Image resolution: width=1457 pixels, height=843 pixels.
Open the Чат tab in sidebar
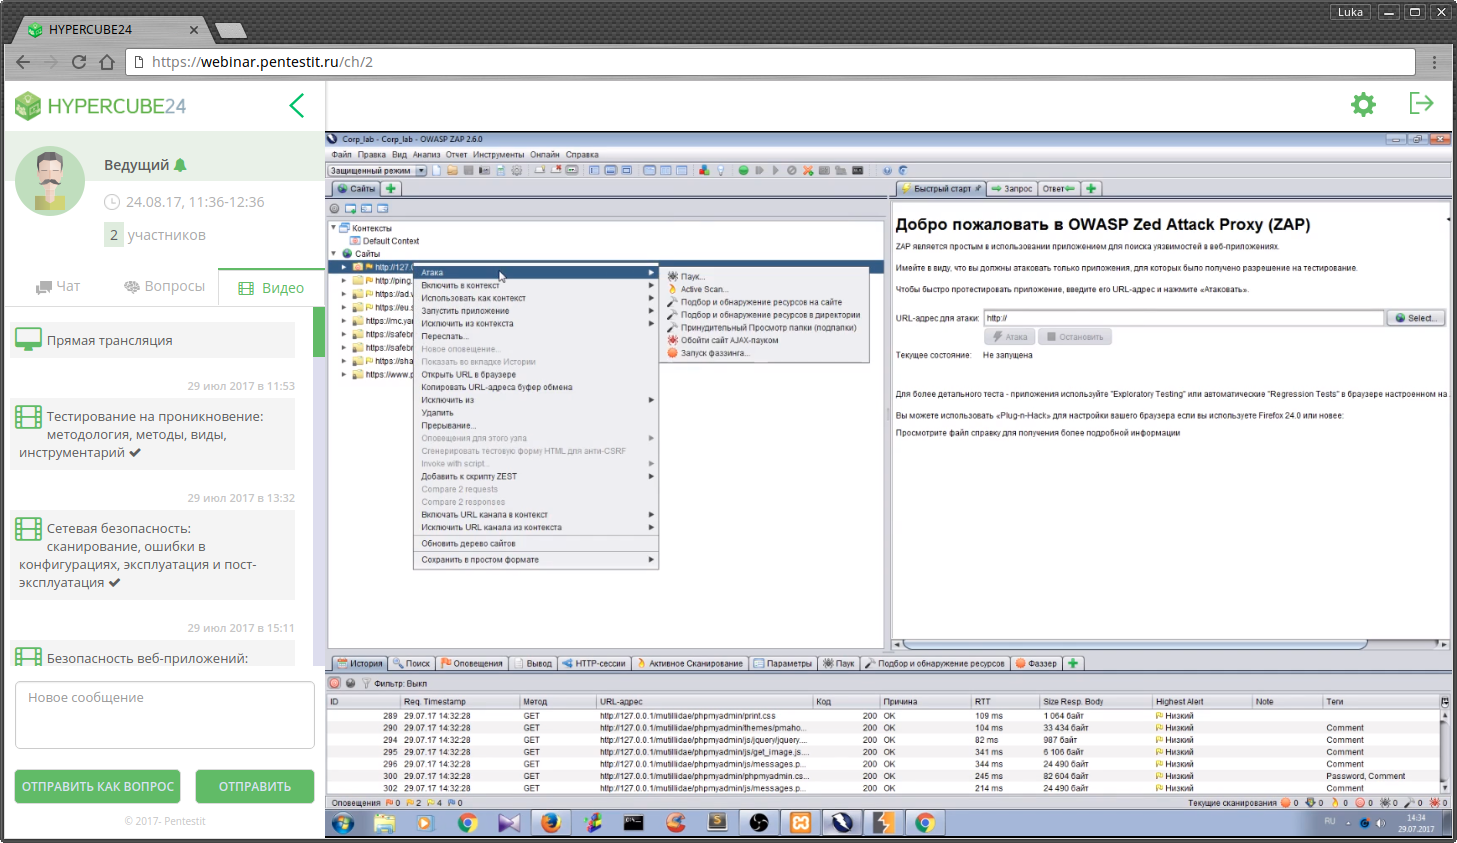point(58,286)
